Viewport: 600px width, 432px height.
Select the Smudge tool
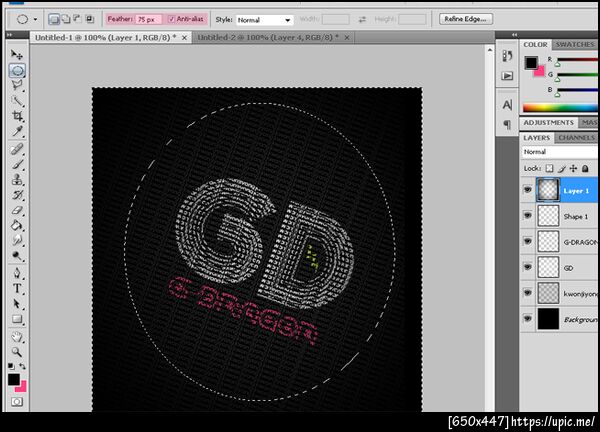(17, 240)
